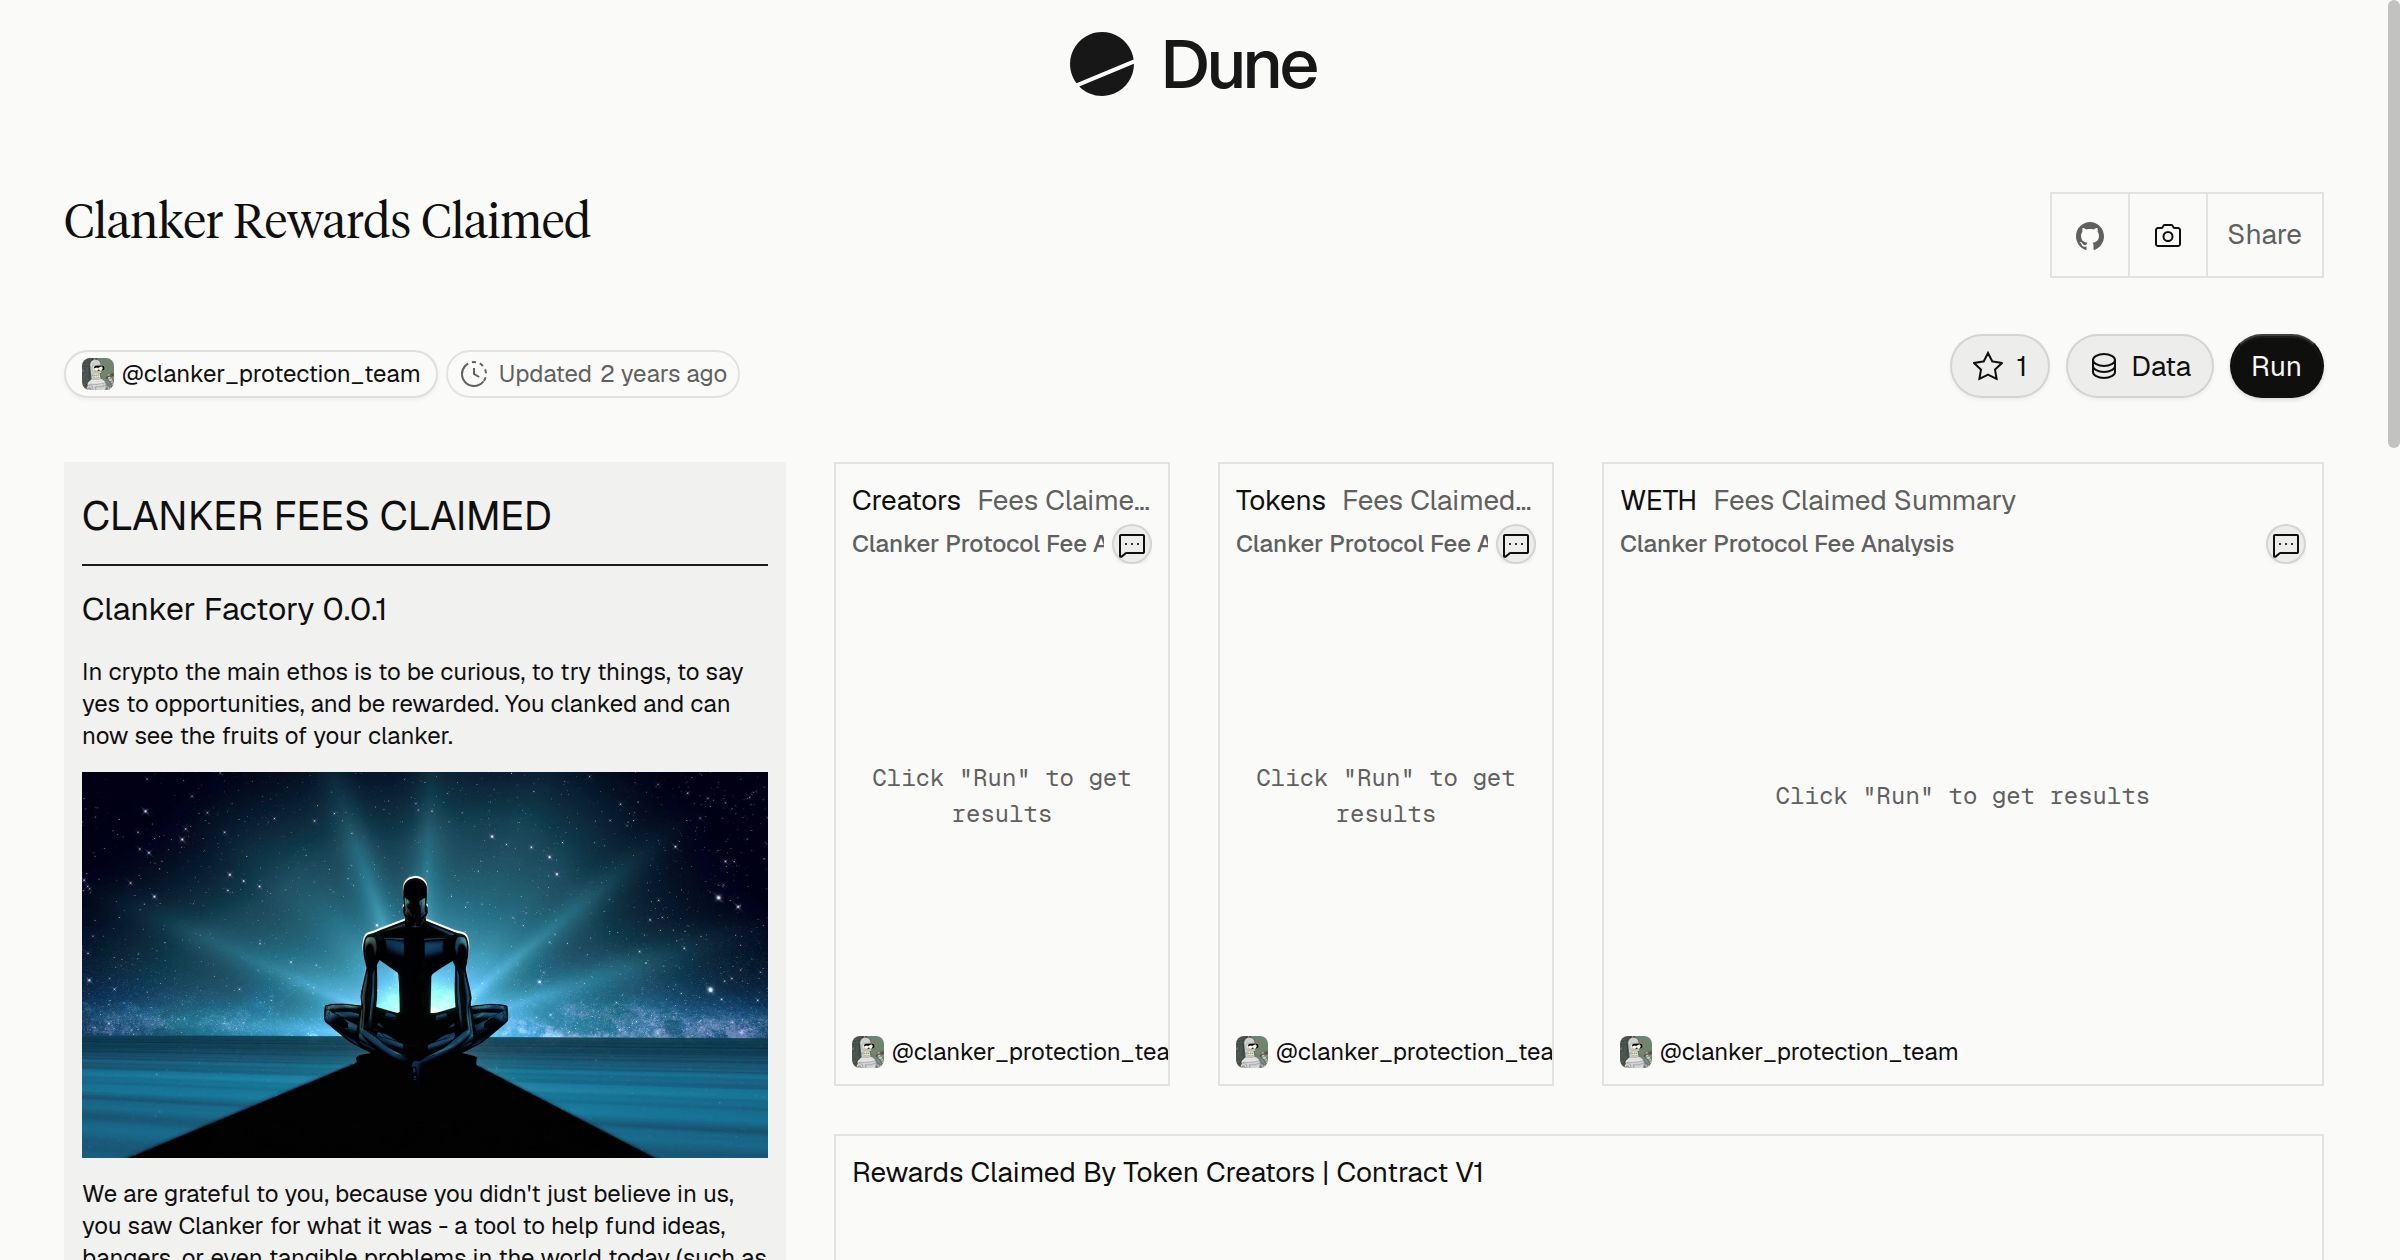Click the meditating robot image
The width and height of the screenshot is (2400, 1260).
425,965
